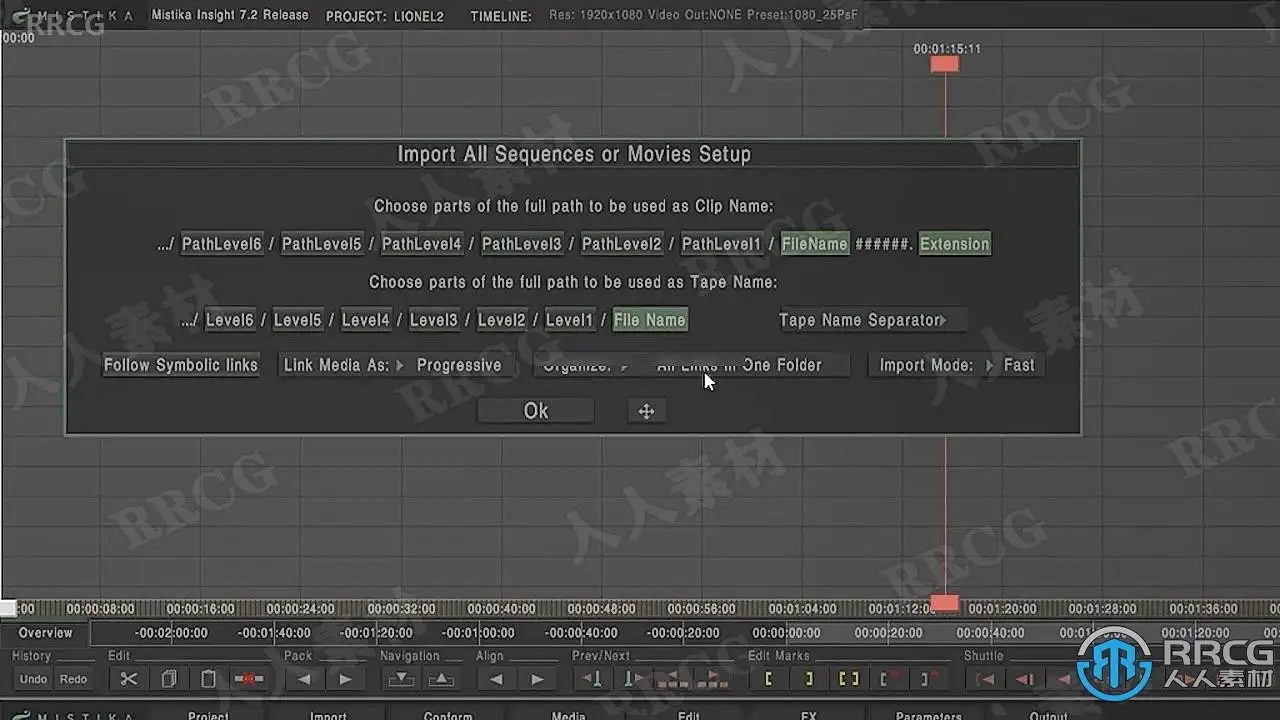Set the mark-out with the yellow ] icon

pos(808,679)
